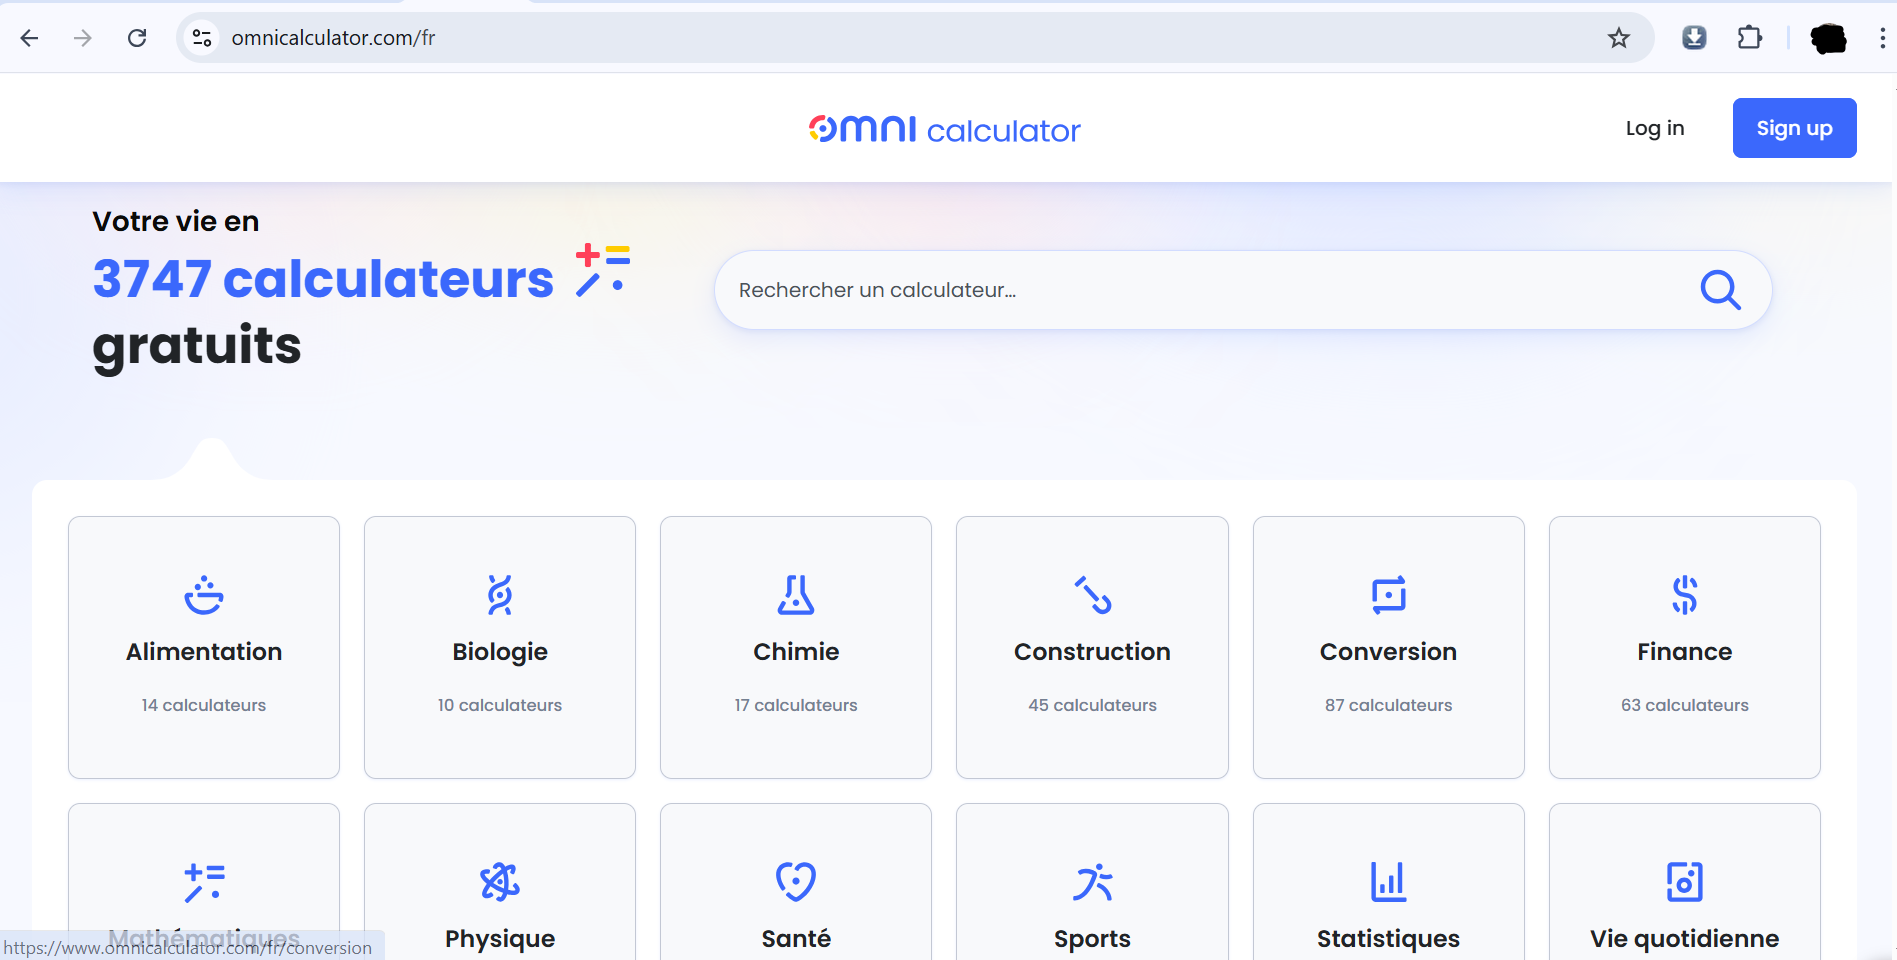This screenshot has height=960, width=1897.
Task: Click the Log in link
Action: tap(1654, 128)
